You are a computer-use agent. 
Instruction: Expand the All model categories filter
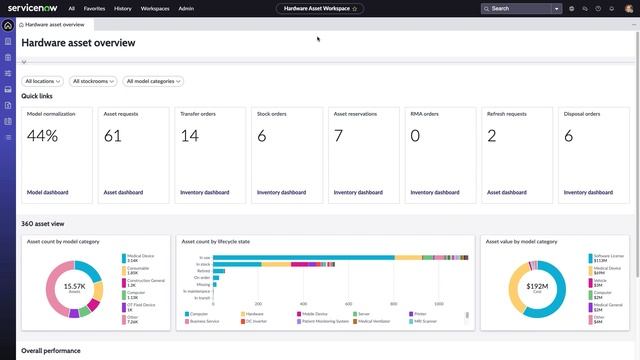(x=153, y=81)
